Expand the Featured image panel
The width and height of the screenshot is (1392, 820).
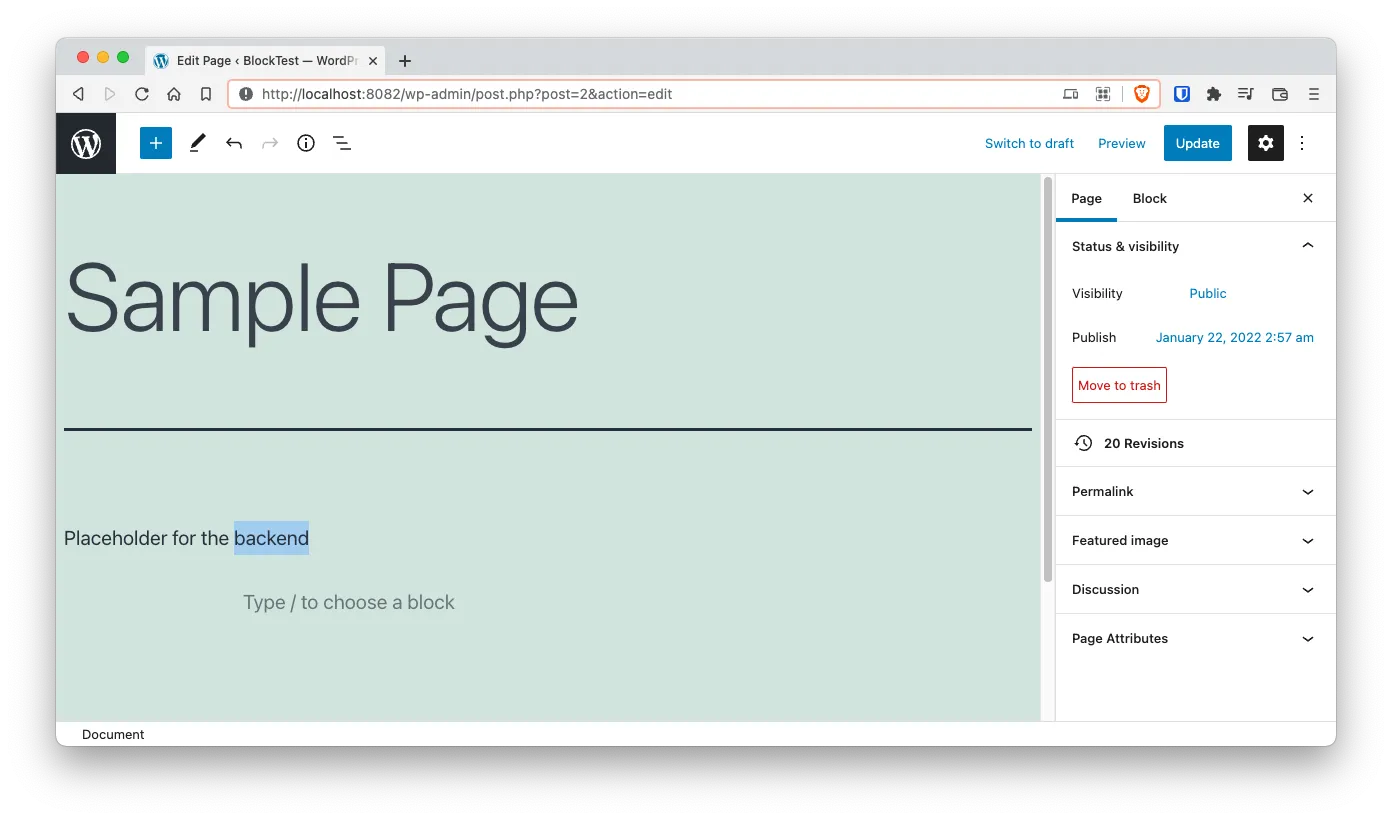pyautogui.click(x=1196, y=541)
